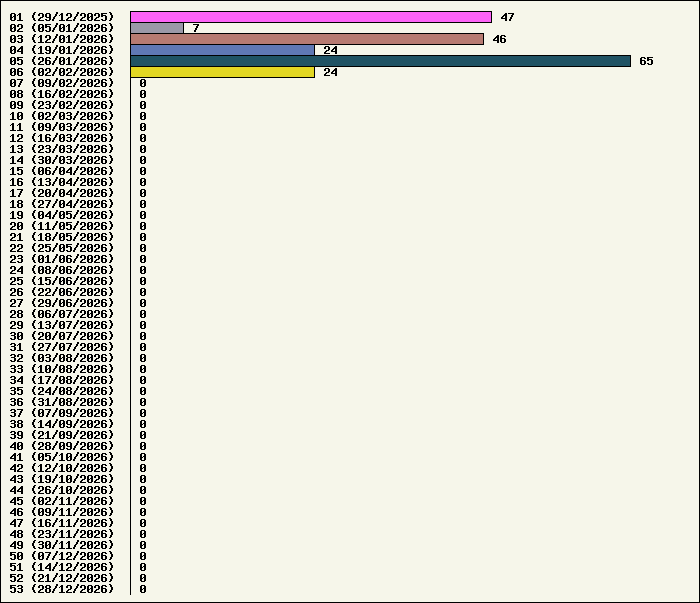Screen dimensions: 700x603
Task: Select the row label 14 (30/03/2026)
Action: 62,160
